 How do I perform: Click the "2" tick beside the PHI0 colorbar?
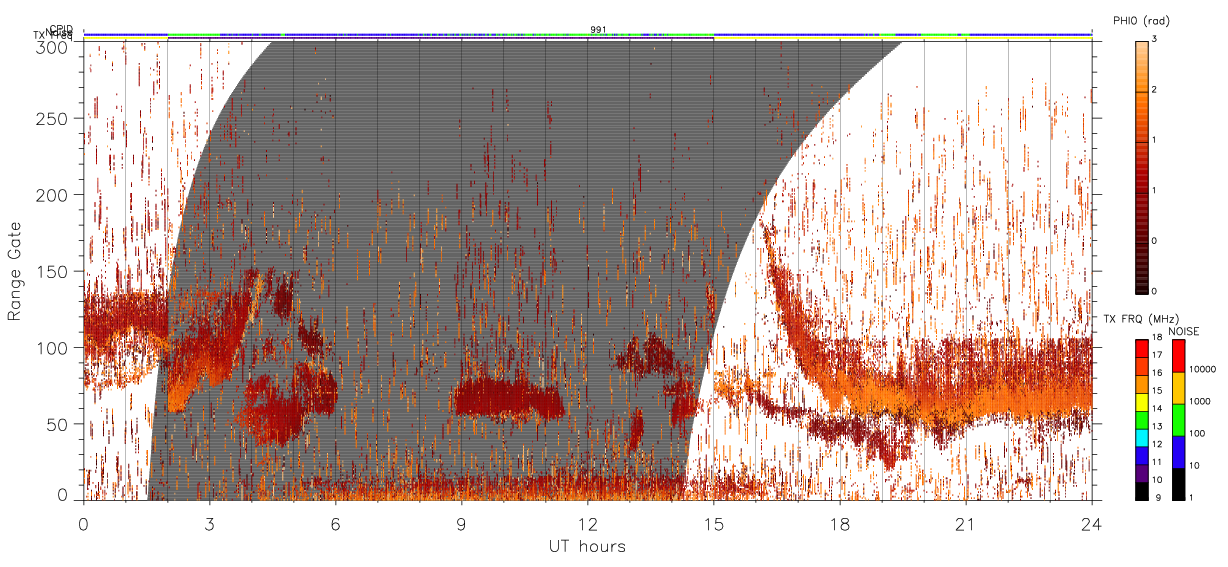(1156, 91)
